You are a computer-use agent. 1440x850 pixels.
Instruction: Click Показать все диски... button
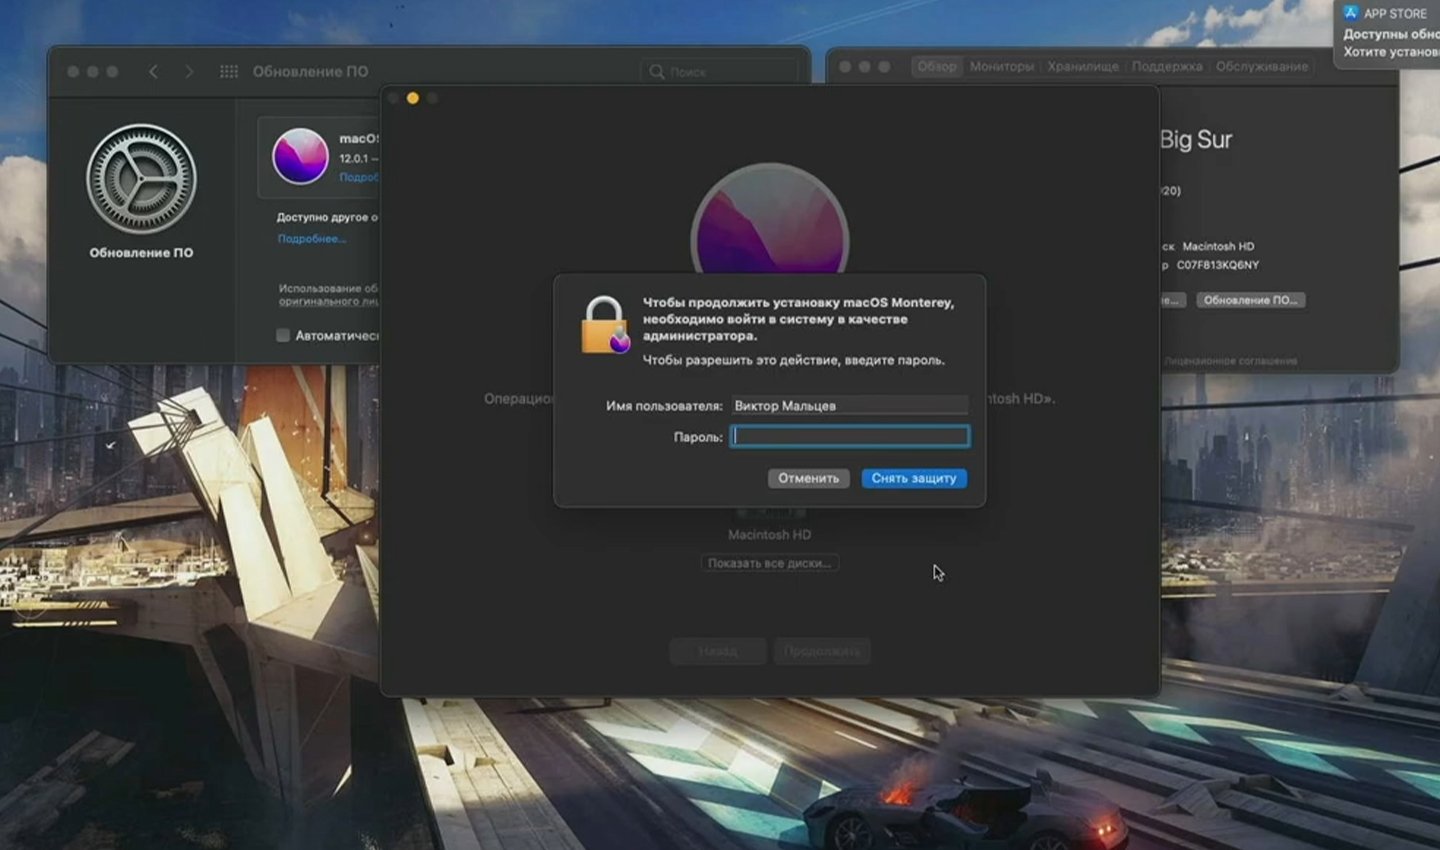[769, 563]
